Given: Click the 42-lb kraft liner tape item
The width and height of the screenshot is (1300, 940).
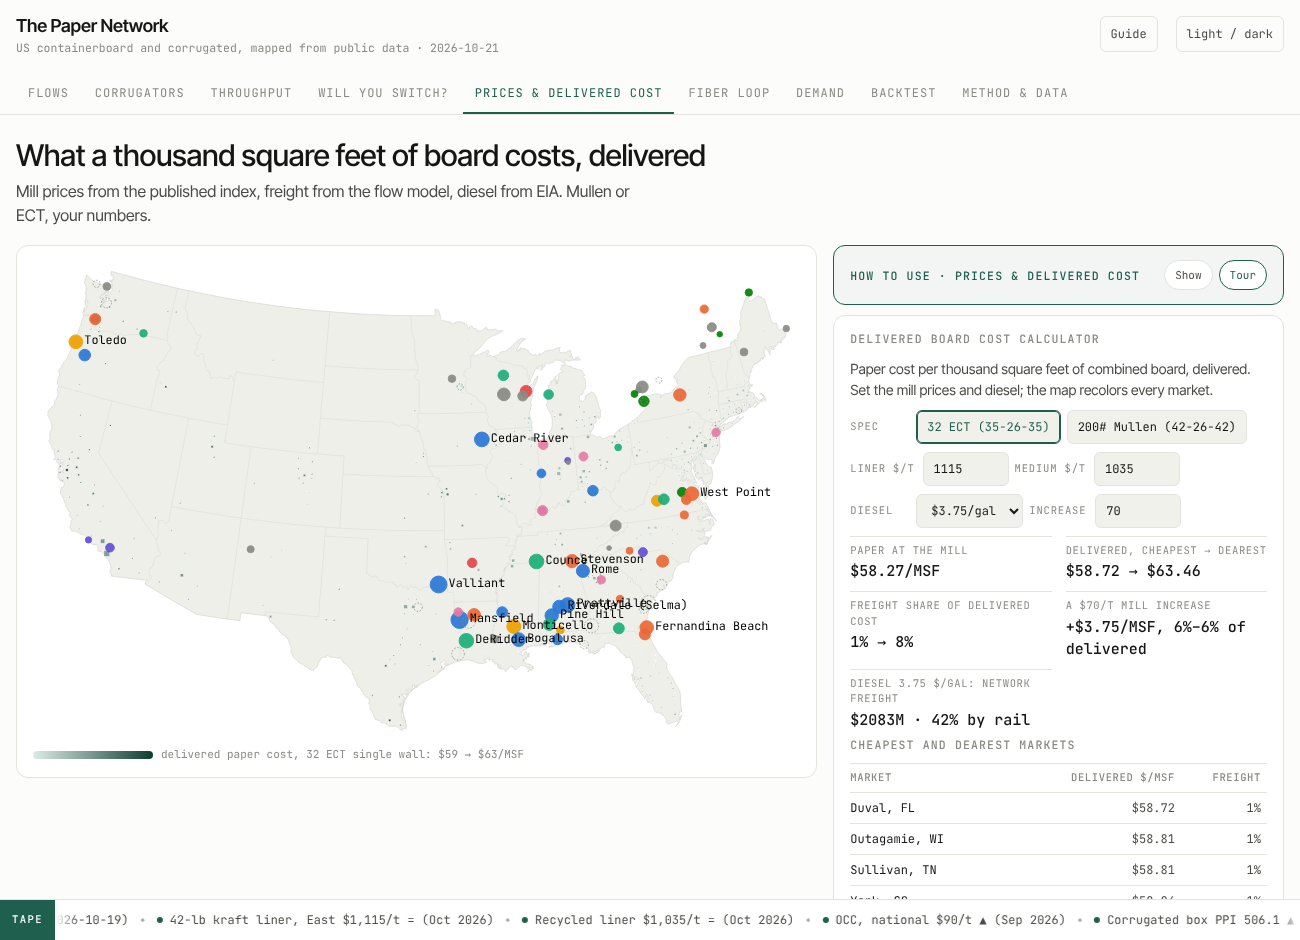Looking at the screenshot, I should point(325,920).
